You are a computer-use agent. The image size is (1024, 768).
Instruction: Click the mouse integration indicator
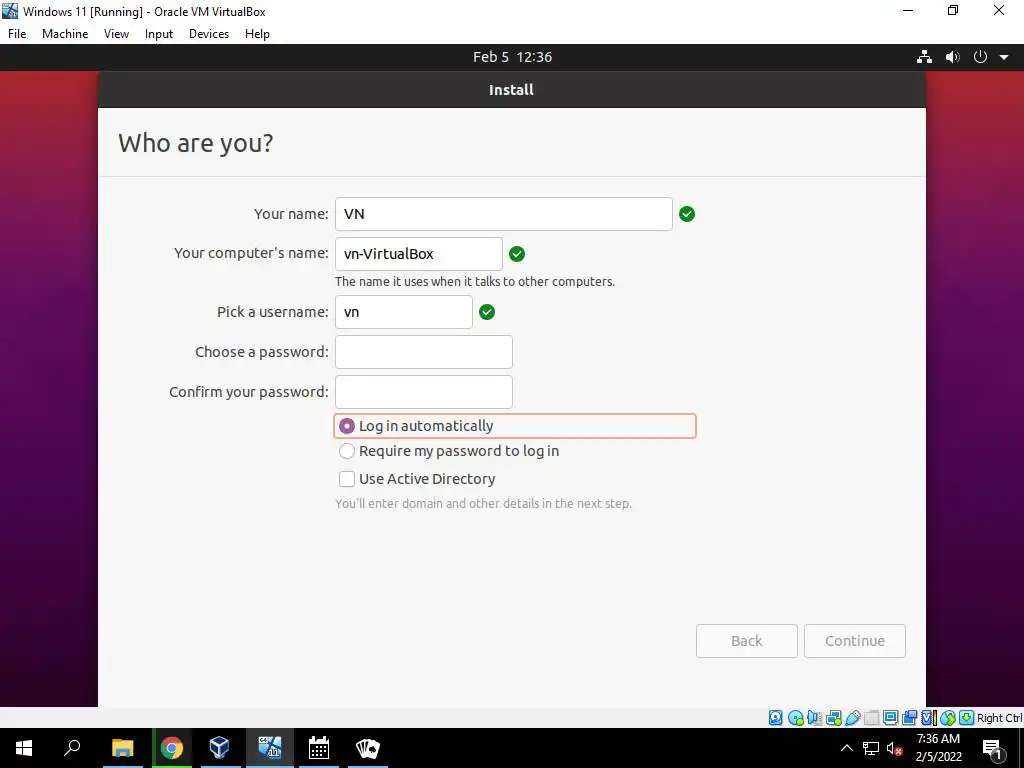tap(948, 718)
